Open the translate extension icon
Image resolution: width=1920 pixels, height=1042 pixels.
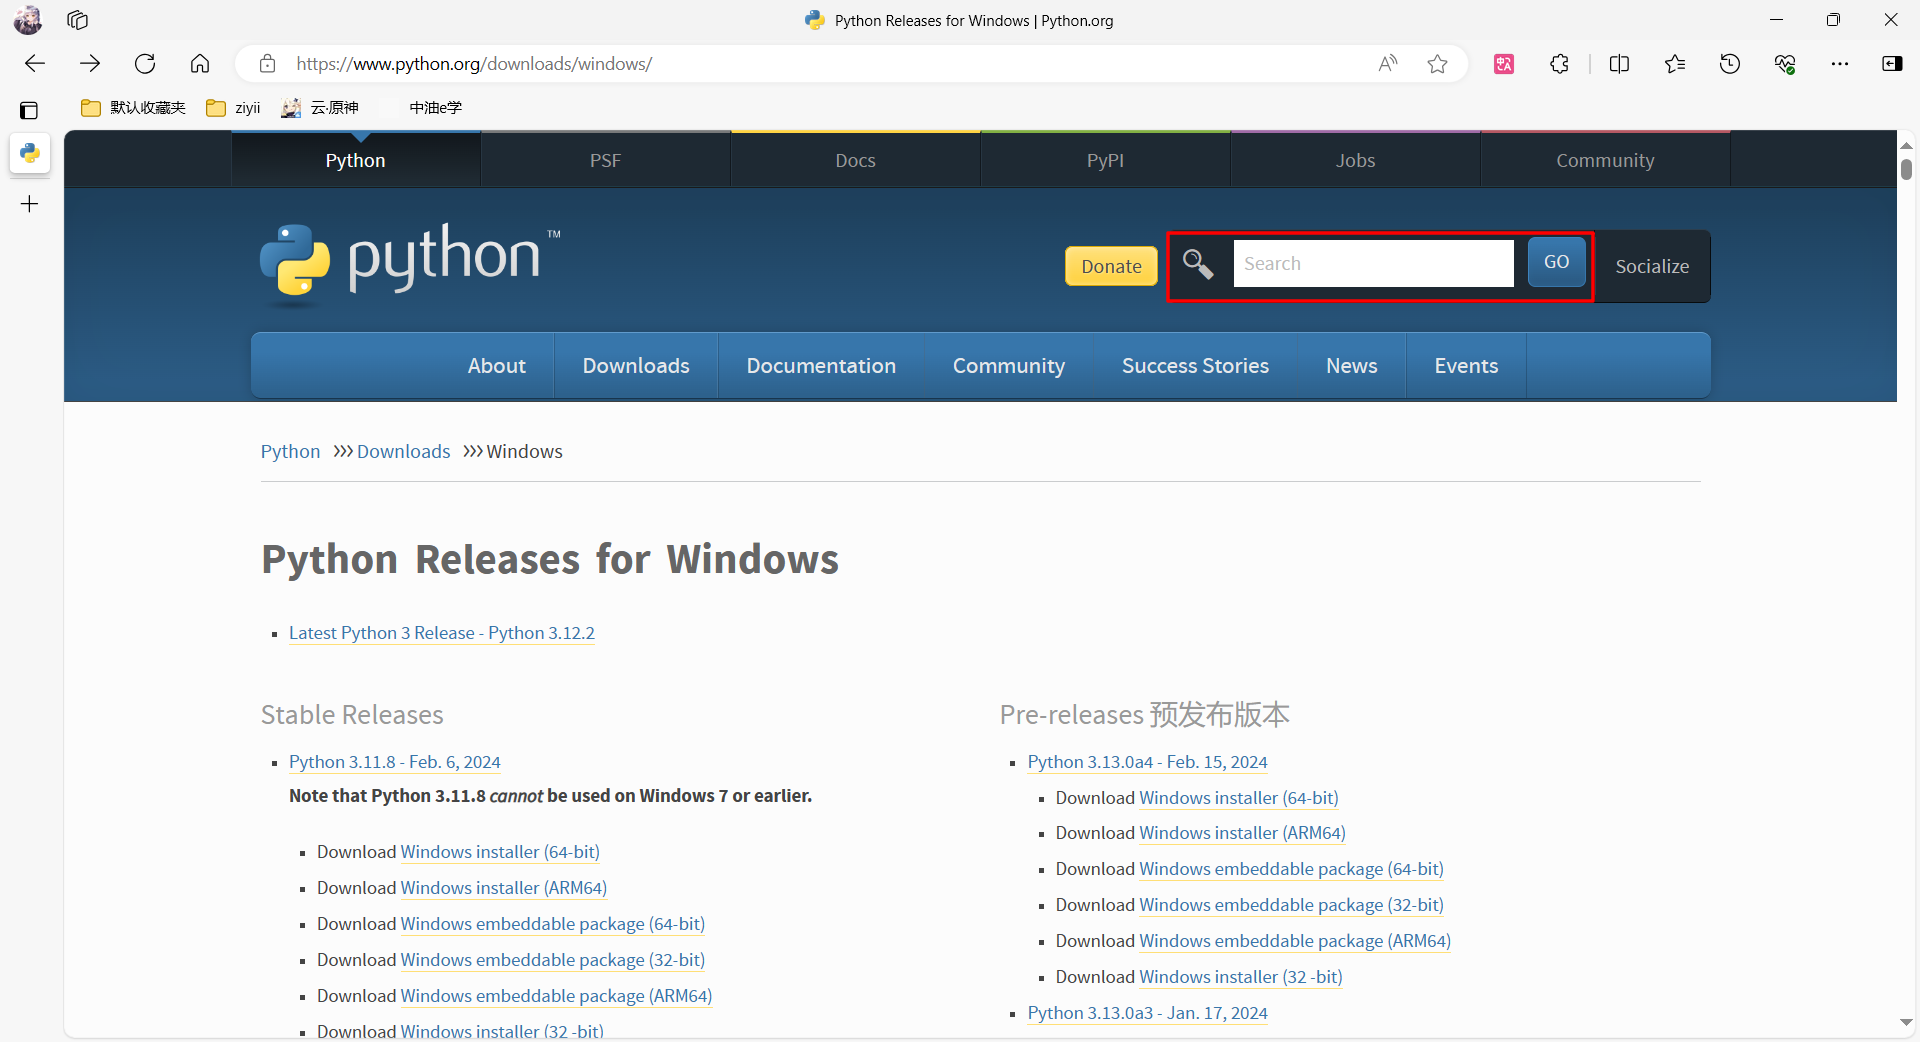pos(1504,64)
